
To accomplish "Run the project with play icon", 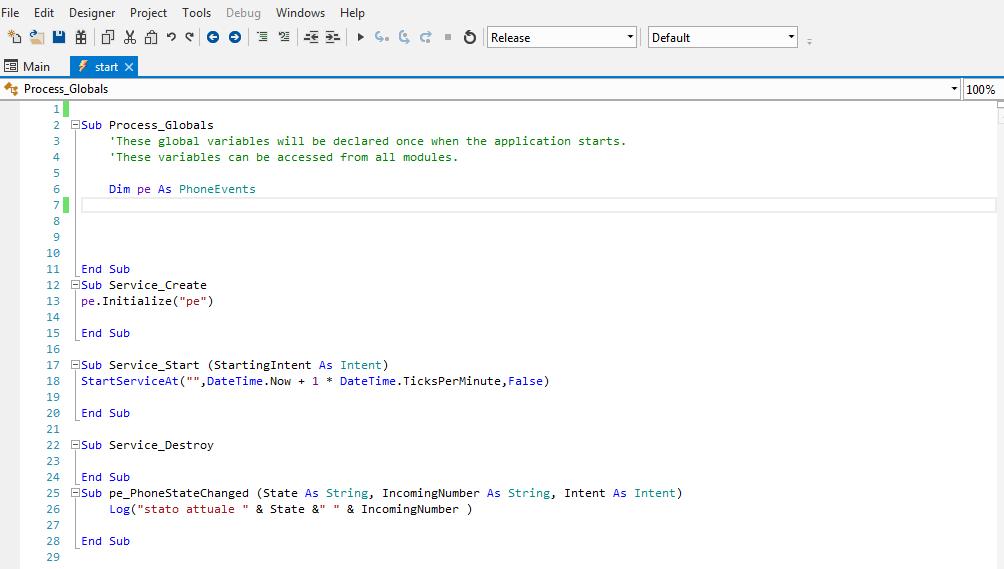I will coord(360,37).
